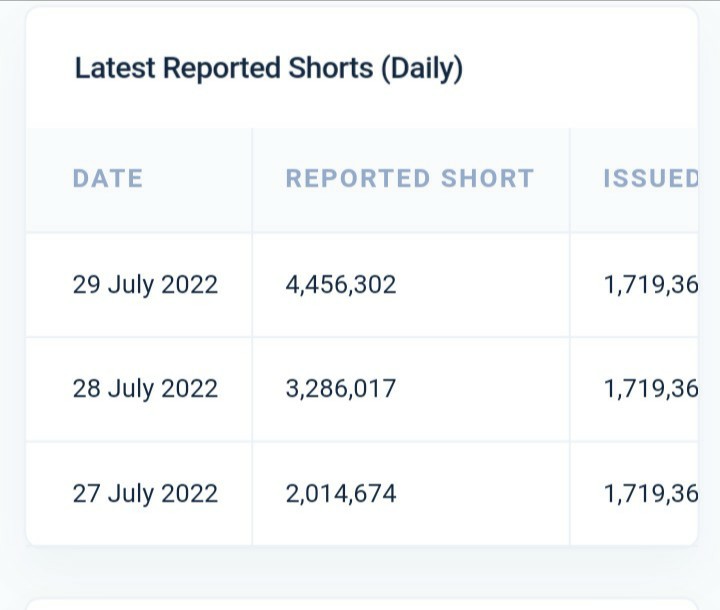The width and height of the screenshot is (720, 610).
Task: Sort by the REPORTED SHORT column header
Action: point(409,179)
